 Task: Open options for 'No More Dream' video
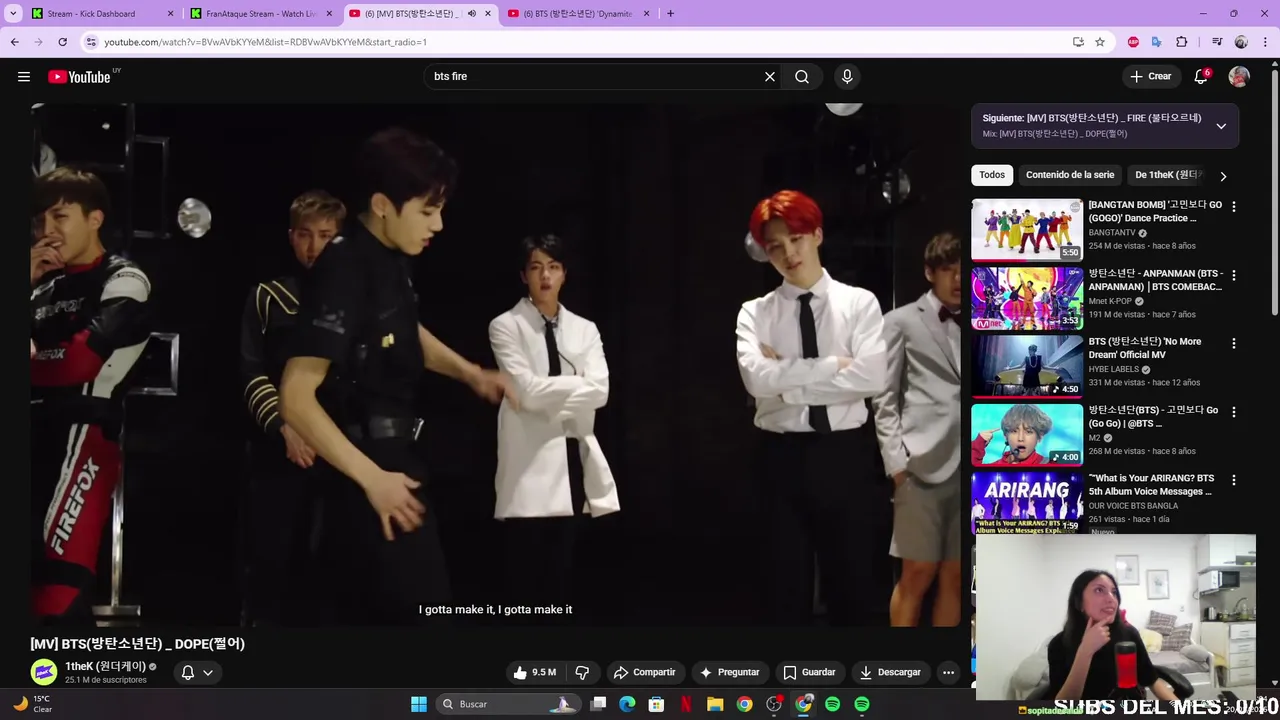pyautogui.click(x=1233, y=343)
